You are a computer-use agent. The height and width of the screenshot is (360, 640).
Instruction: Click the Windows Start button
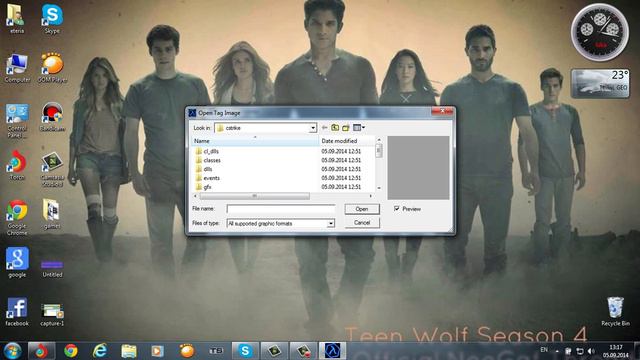tap(12, 351)
